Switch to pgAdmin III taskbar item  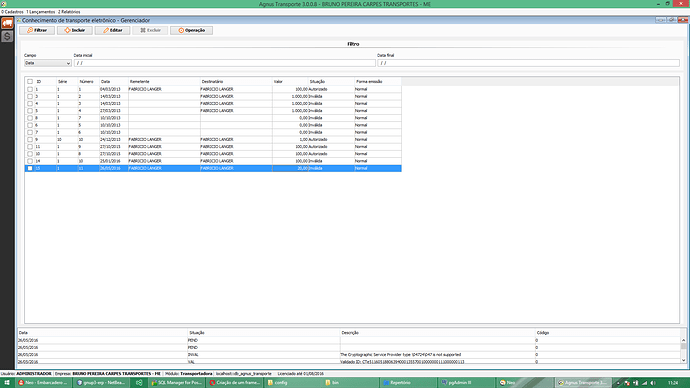[466, 383]
